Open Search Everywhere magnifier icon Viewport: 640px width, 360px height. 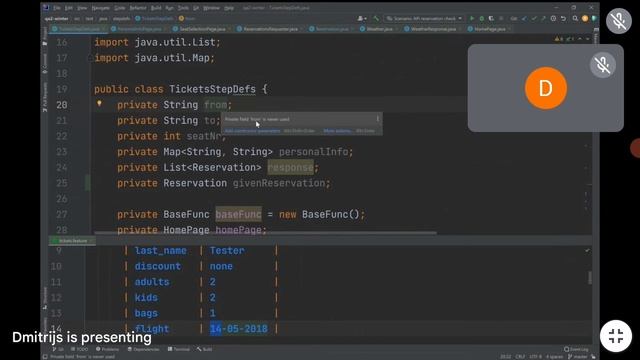pyautogui.click(x=575, y=18)
